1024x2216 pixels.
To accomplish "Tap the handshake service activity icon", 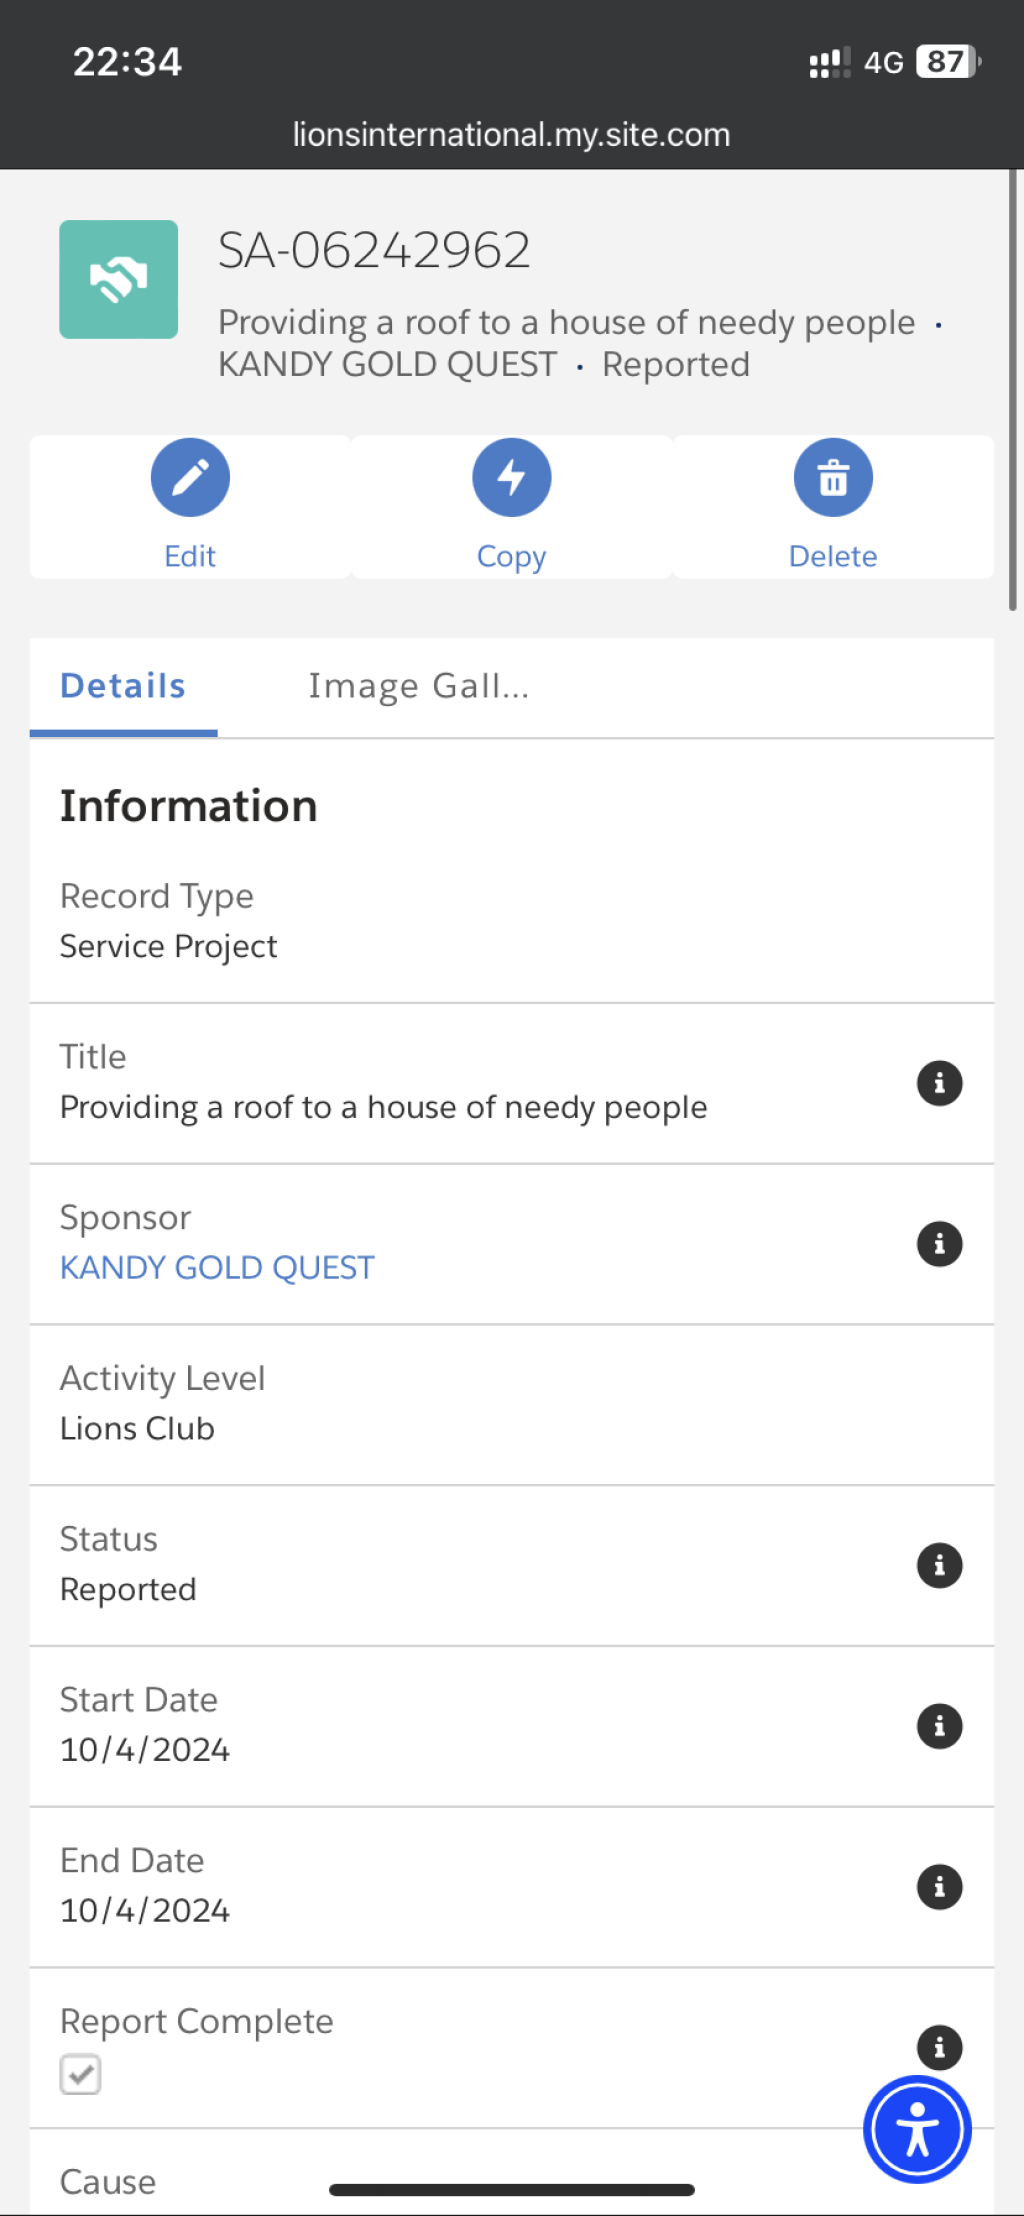I will pyautogui.click(x=119, y=279).
